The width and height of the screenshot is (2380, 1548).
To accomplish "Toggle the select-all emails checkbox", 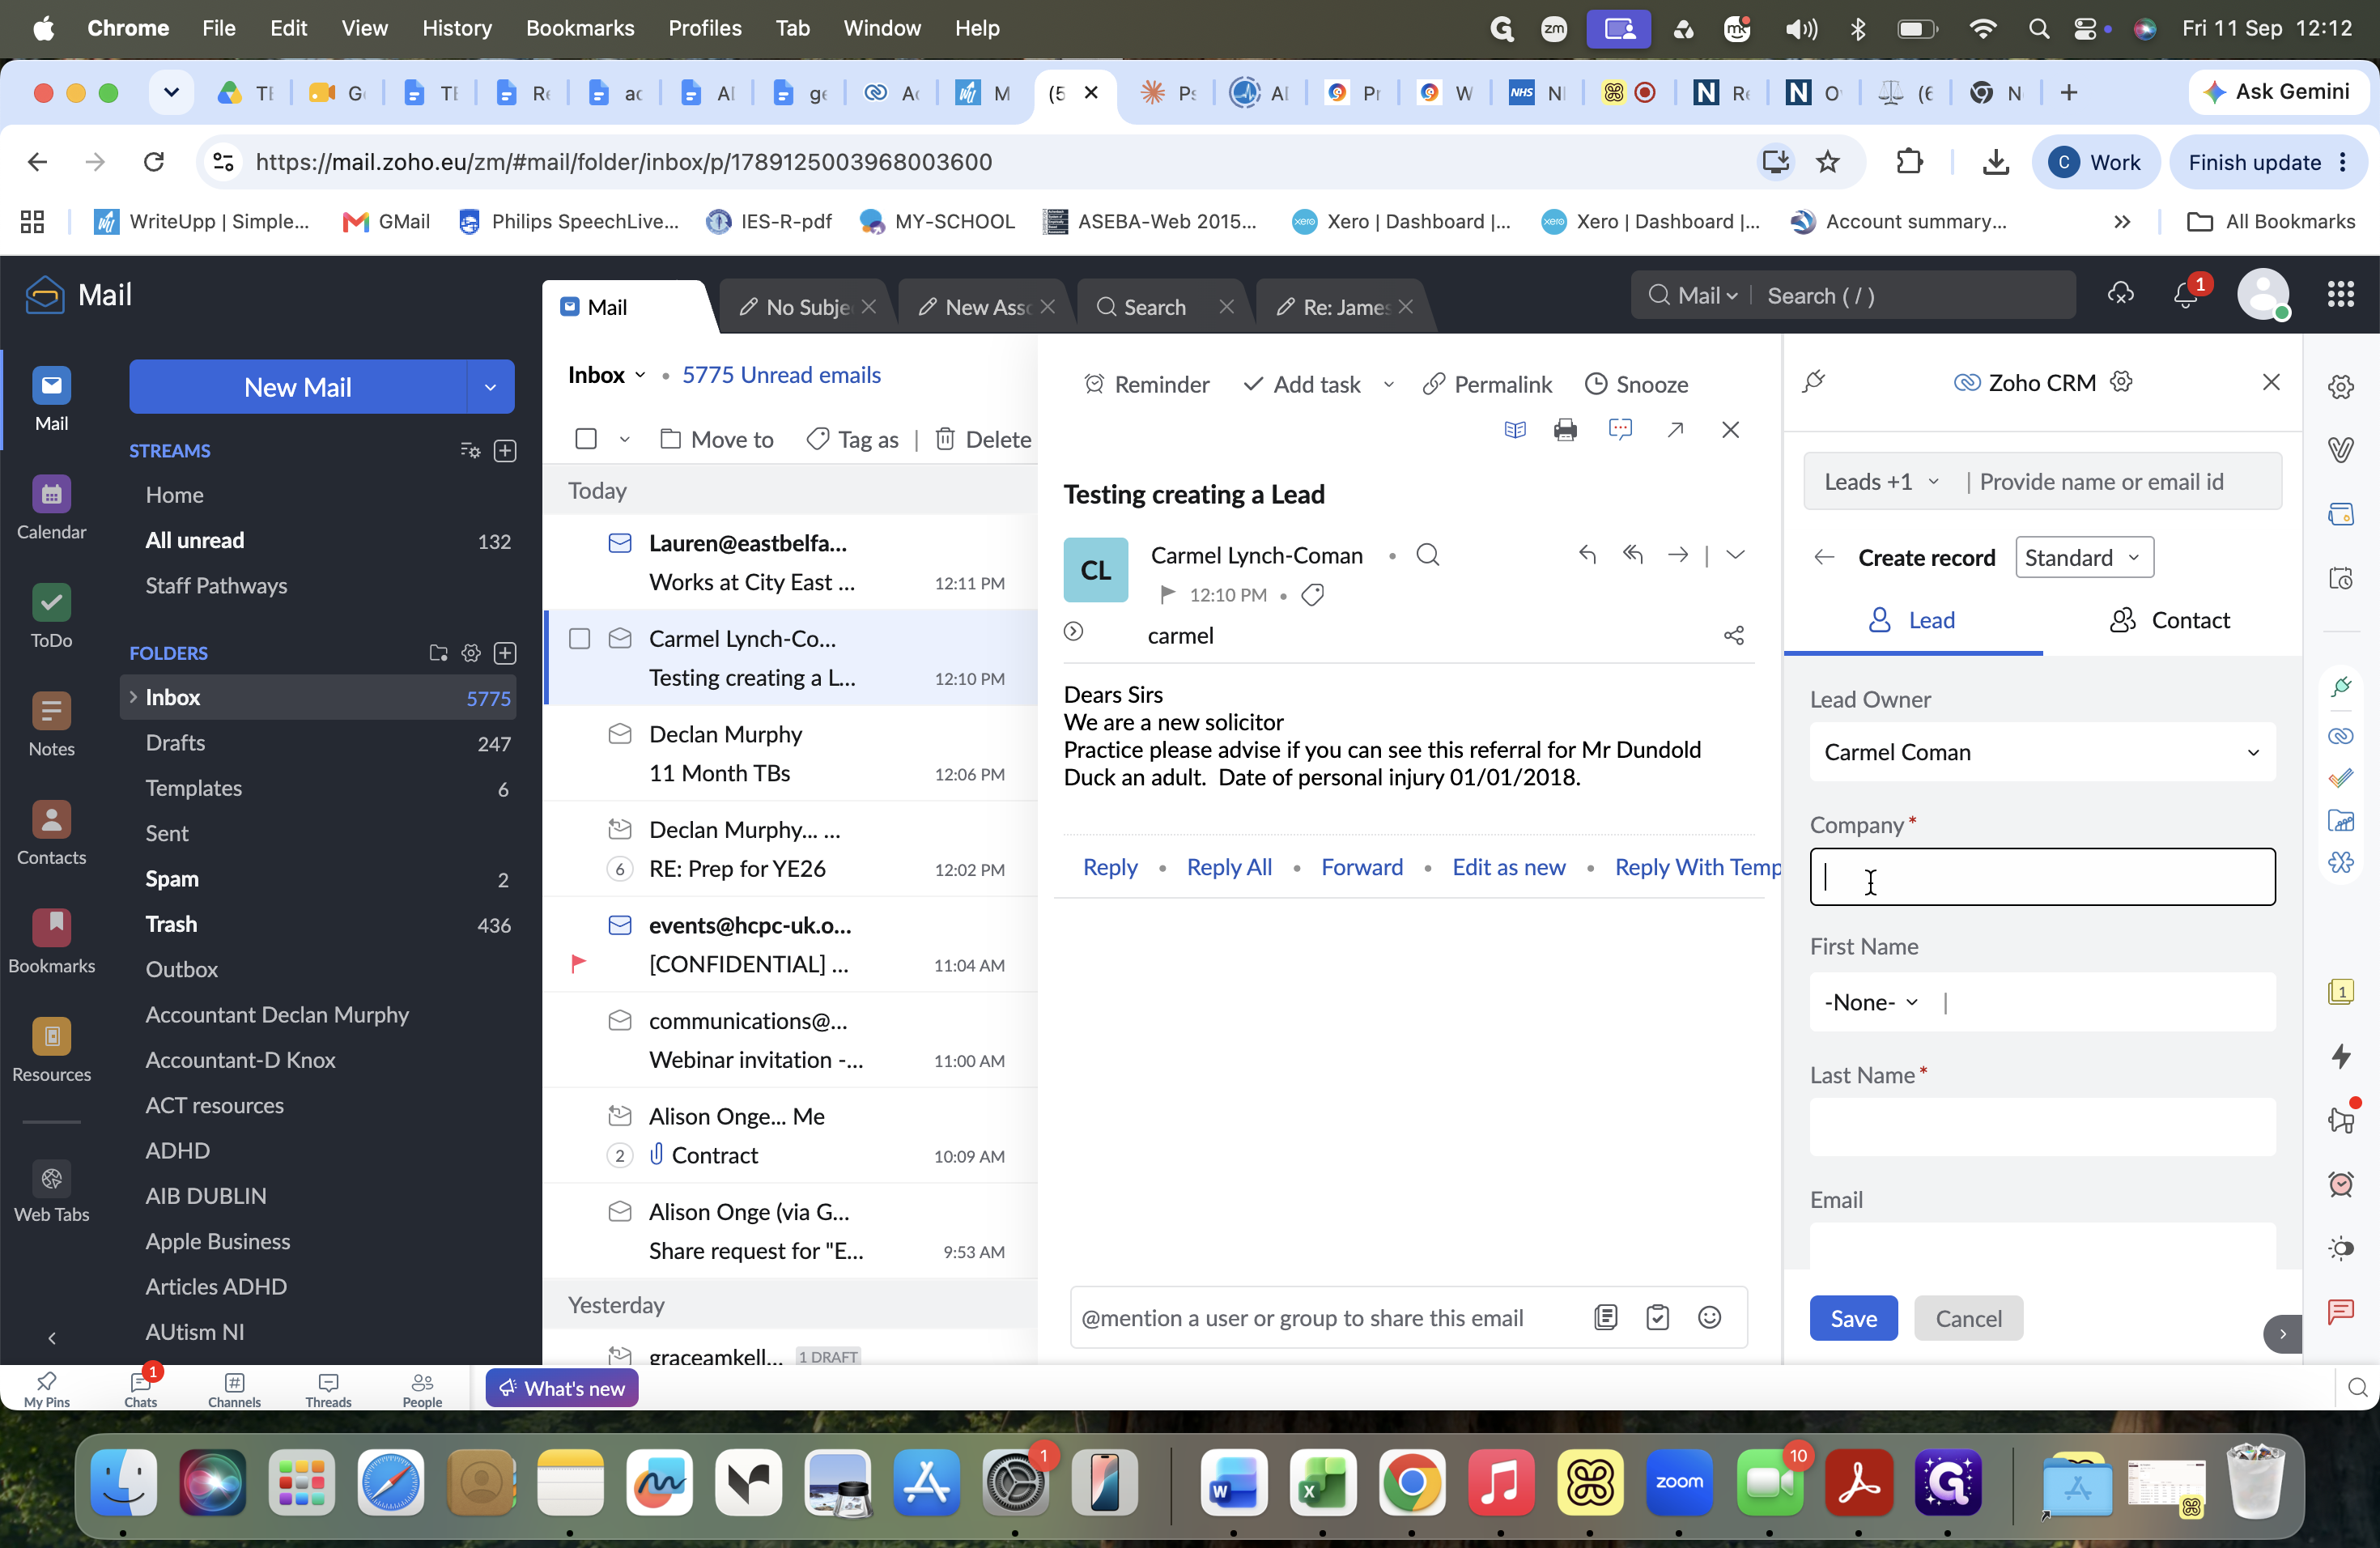I will coord(586,439).
